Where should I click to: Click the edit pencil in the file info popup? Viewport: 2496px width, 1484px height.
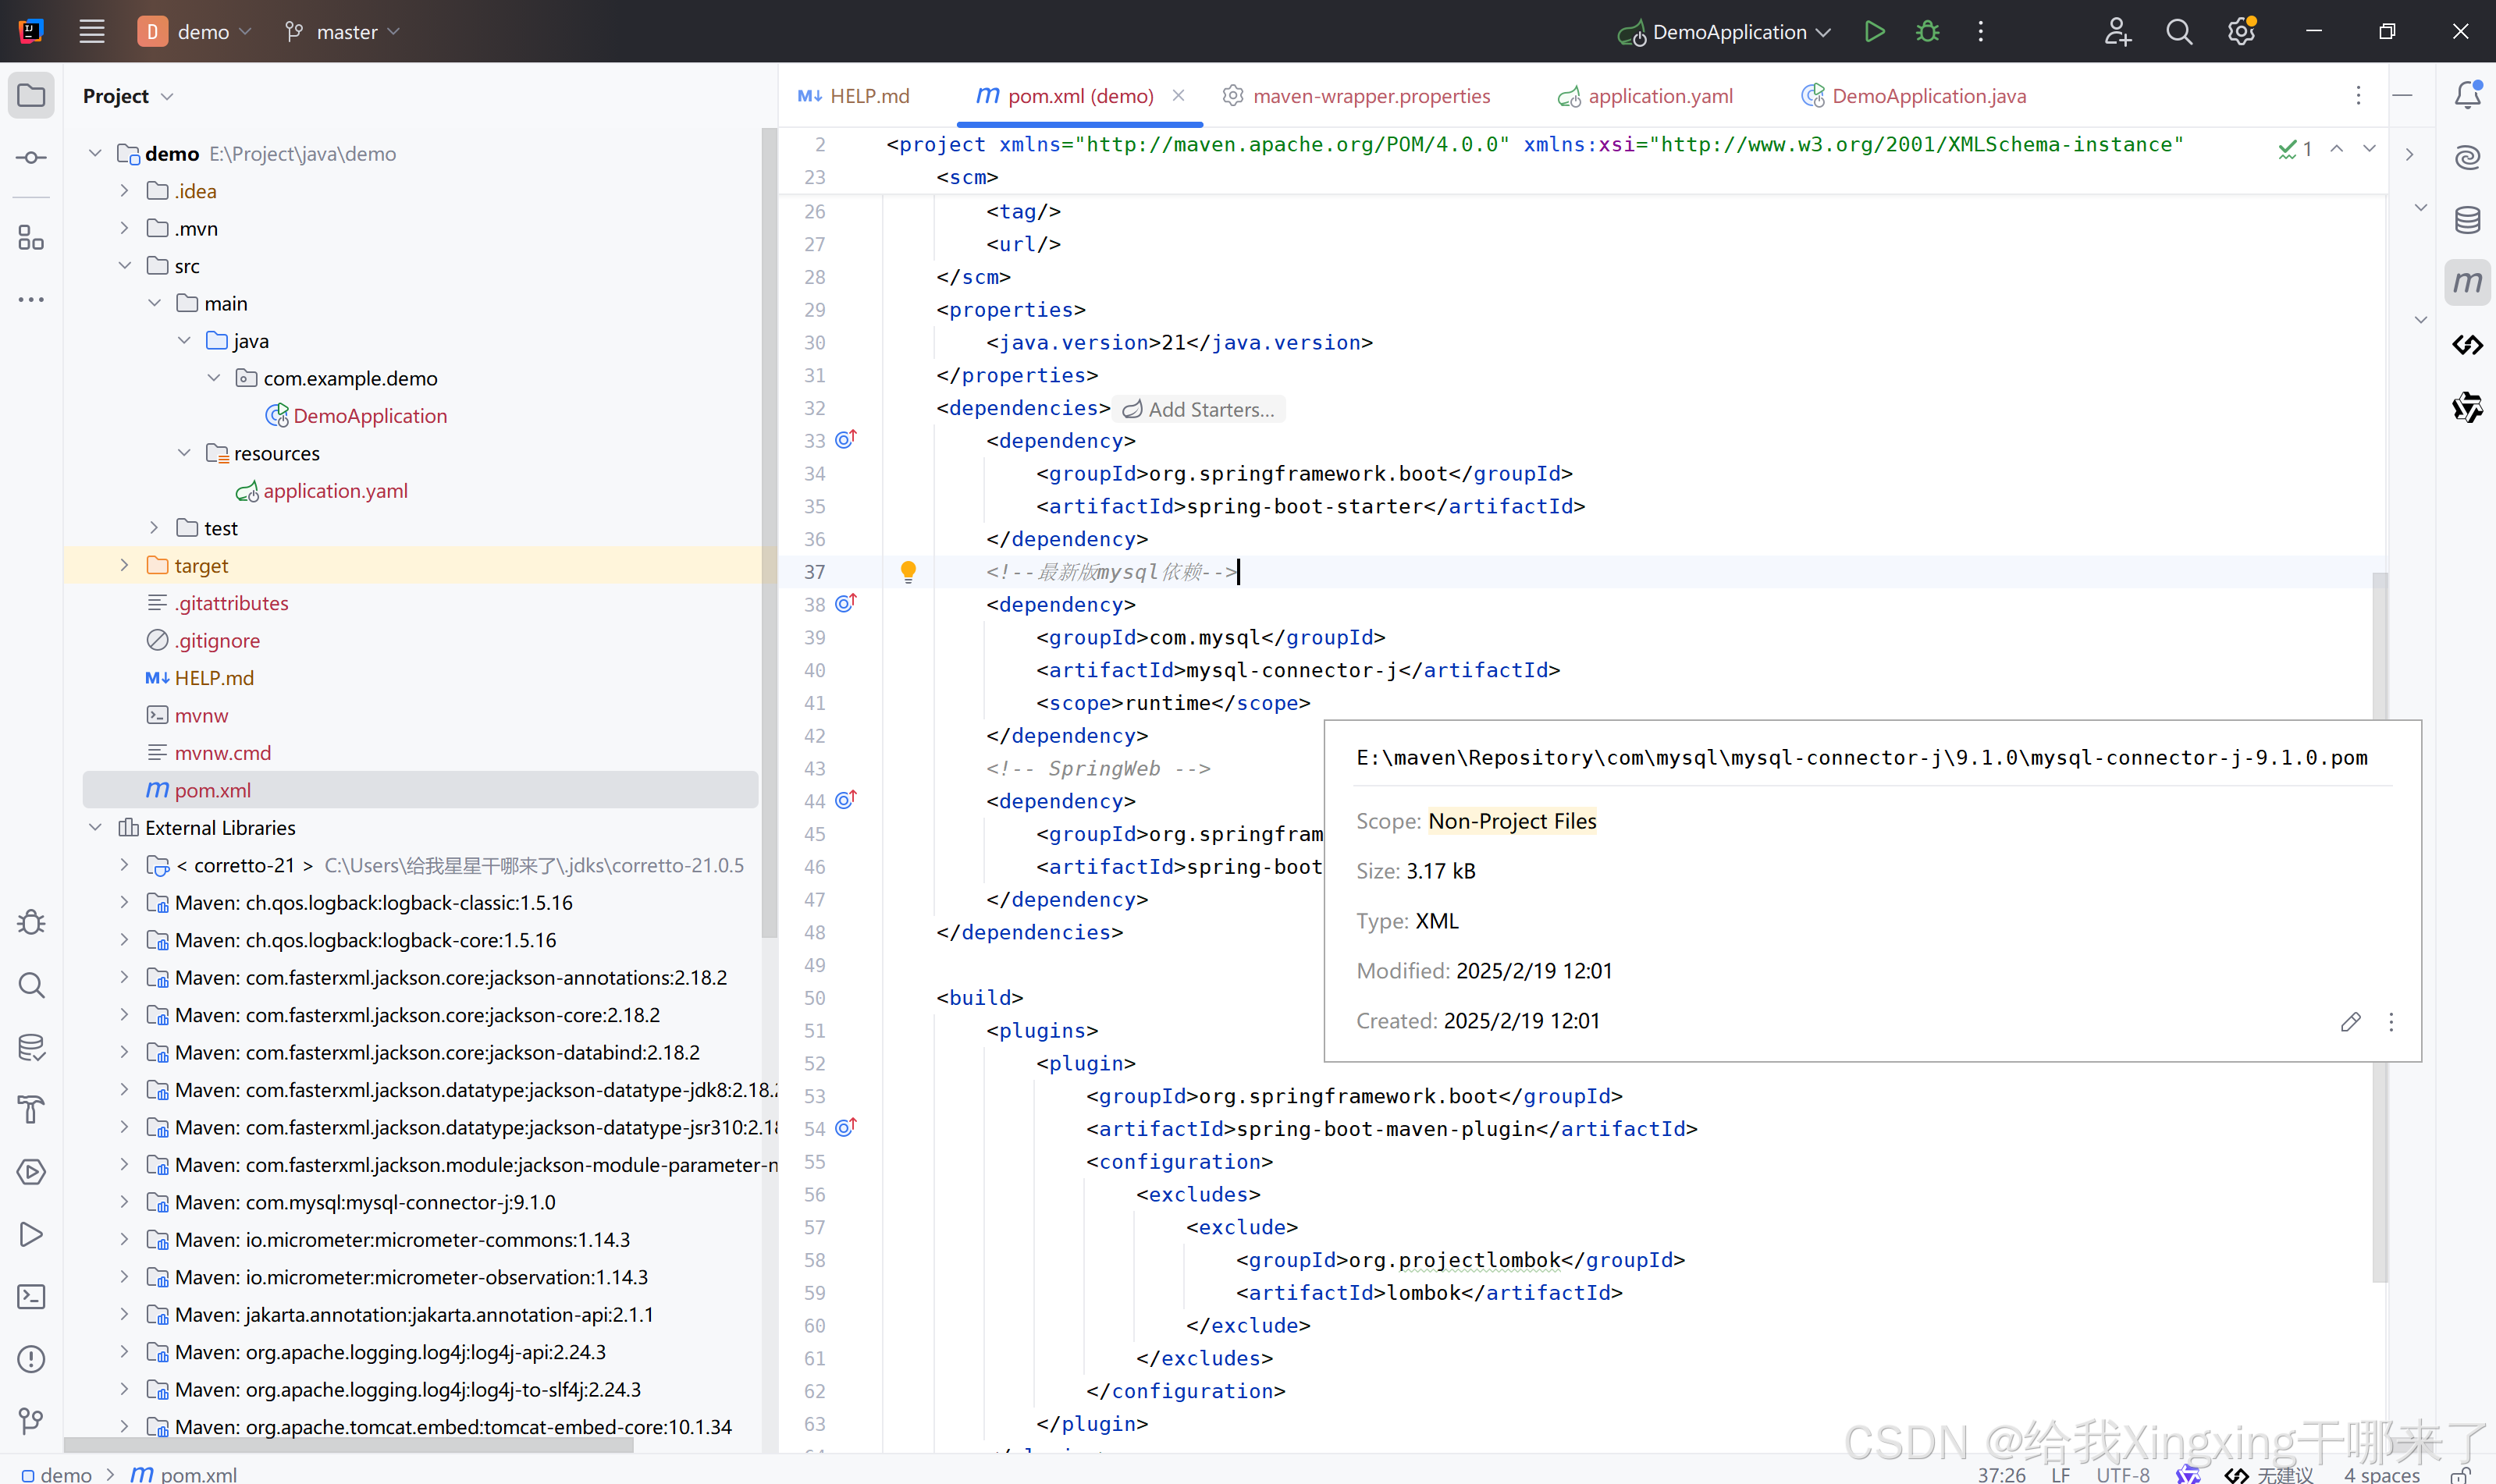[2350, 1021]
